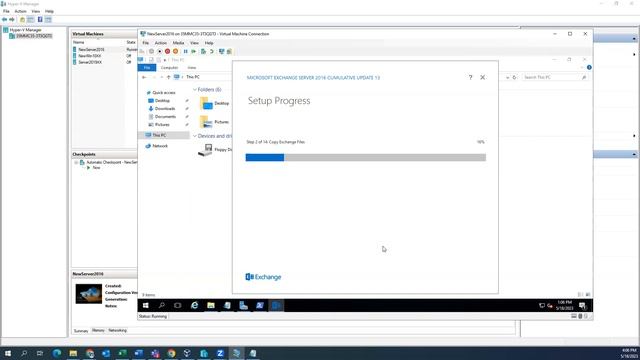640x360 pixels.
Task: Click the Forward arrow in Hyper-V Manager toolbar
Action: click(12, 20)
